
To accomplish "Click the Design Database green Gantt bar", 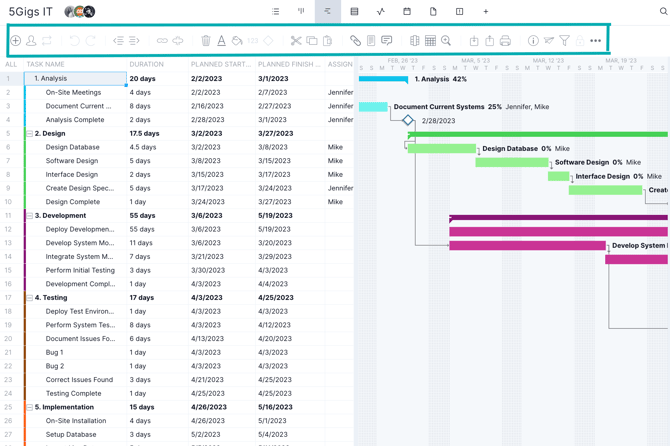I will coord(441,149).
